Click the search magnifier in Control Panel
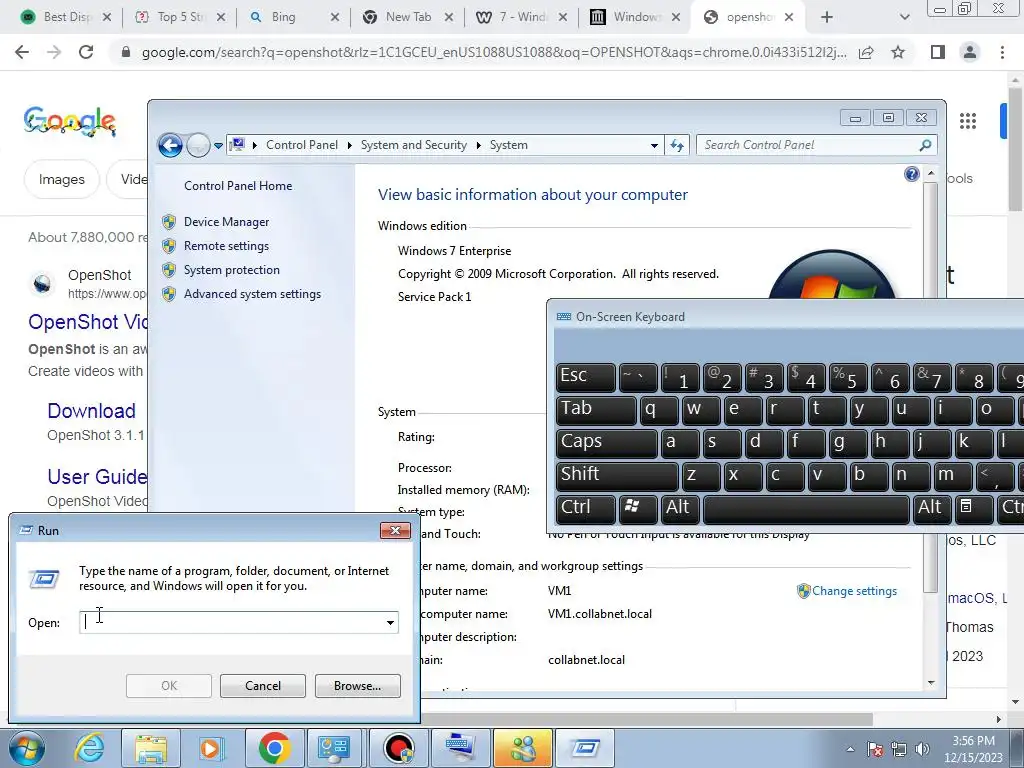Image resolution: width=1024 pixels, height=768 pixels. click(925, 145)
